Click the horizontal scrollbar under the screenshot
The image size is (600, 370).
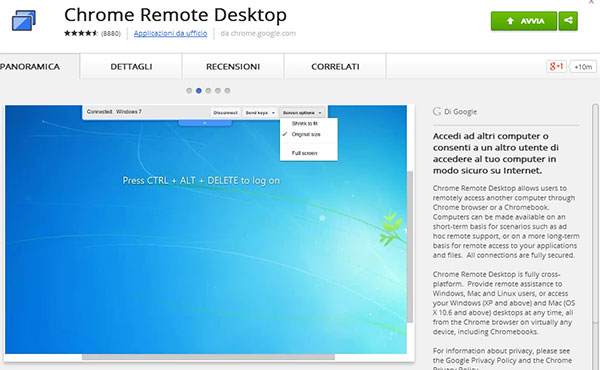(209, 357)
